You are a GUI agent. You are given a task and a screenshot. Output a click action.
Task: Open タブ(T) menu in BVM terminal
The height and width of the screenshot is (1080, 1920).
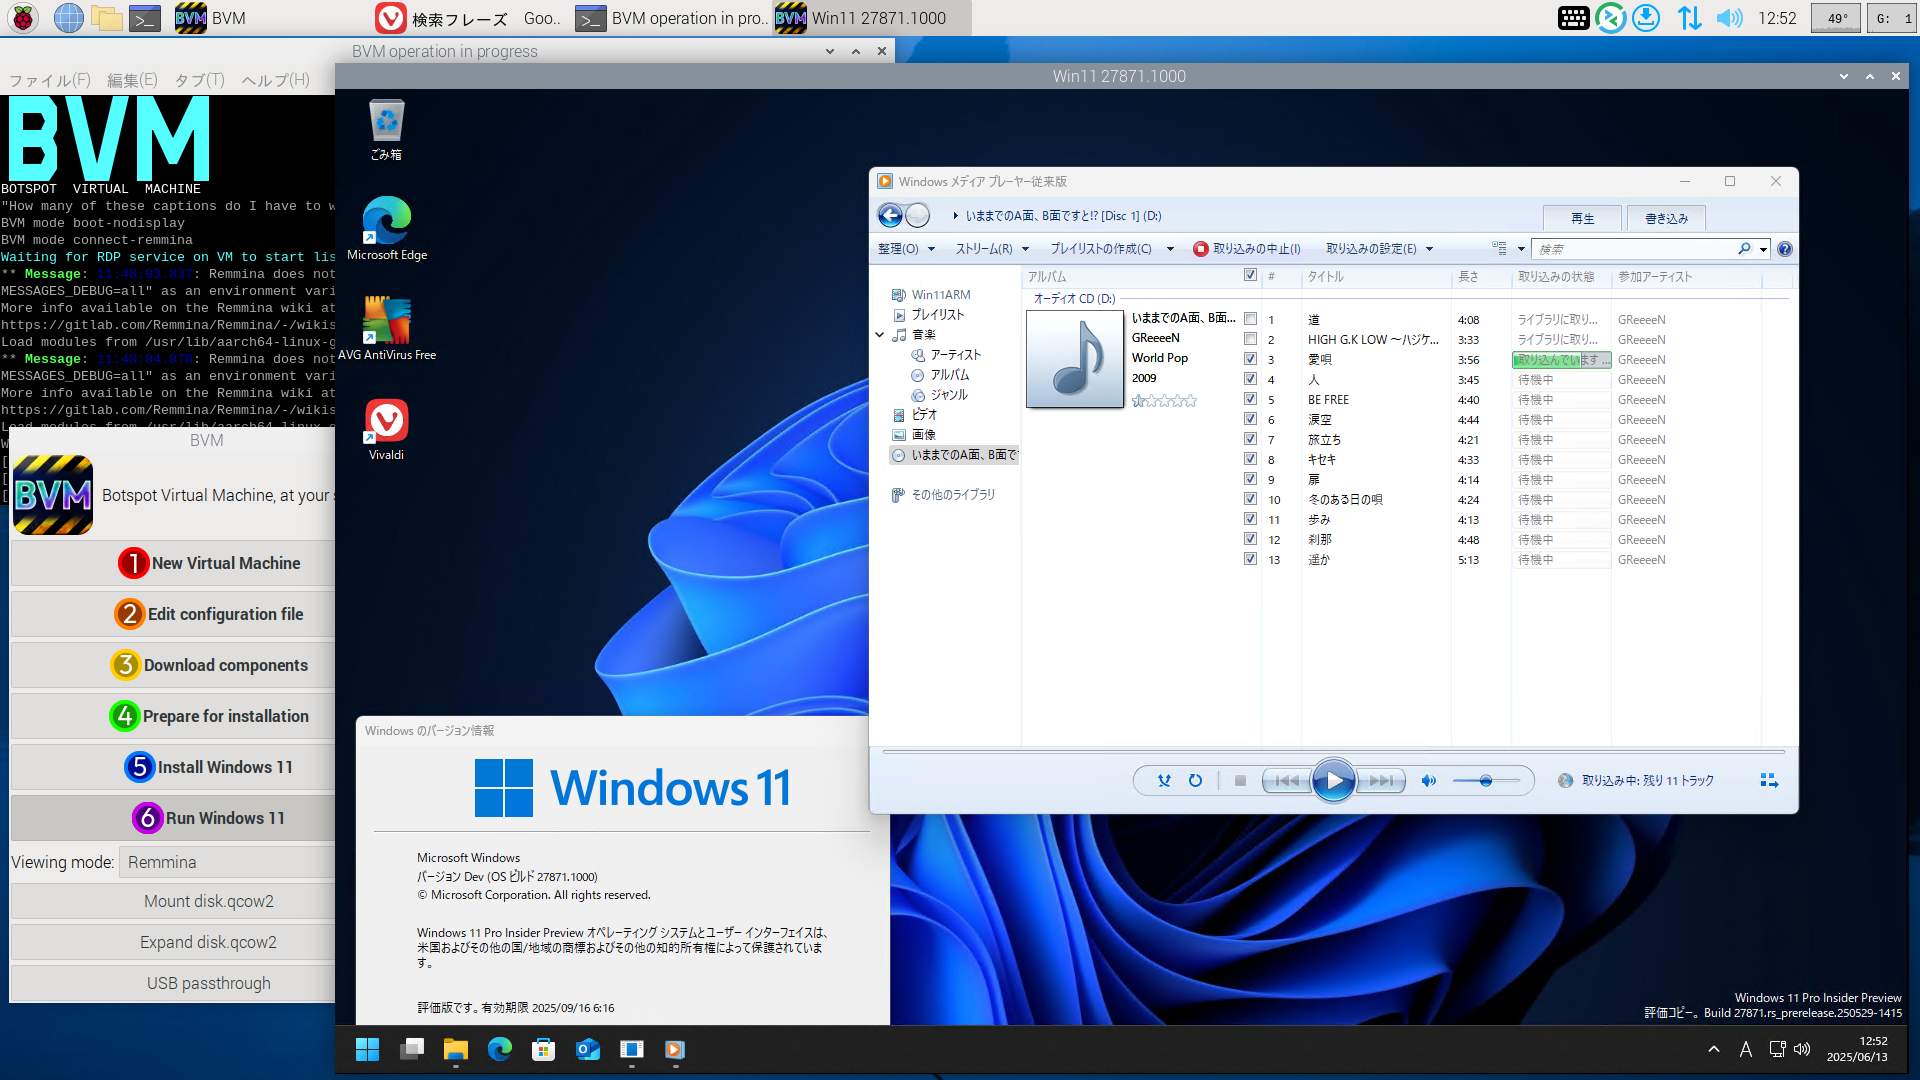pos(199,80)
